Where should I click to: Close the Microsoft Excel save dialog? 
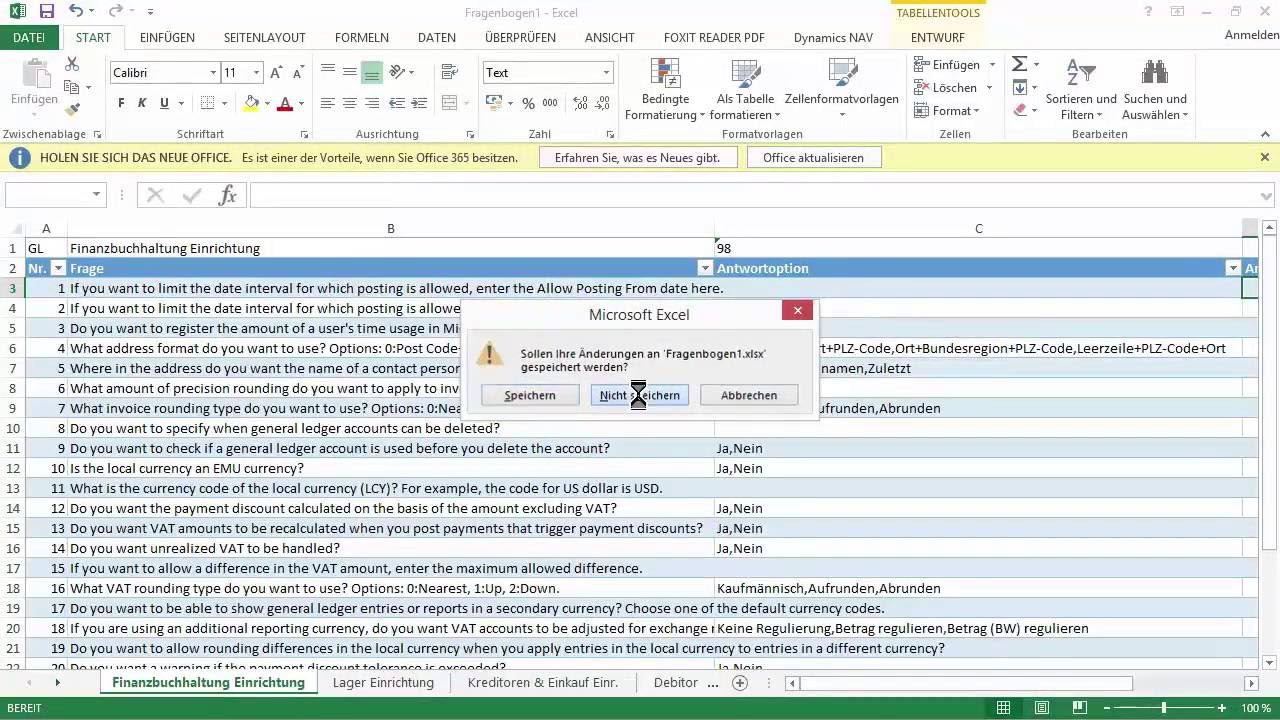point(797,311)
